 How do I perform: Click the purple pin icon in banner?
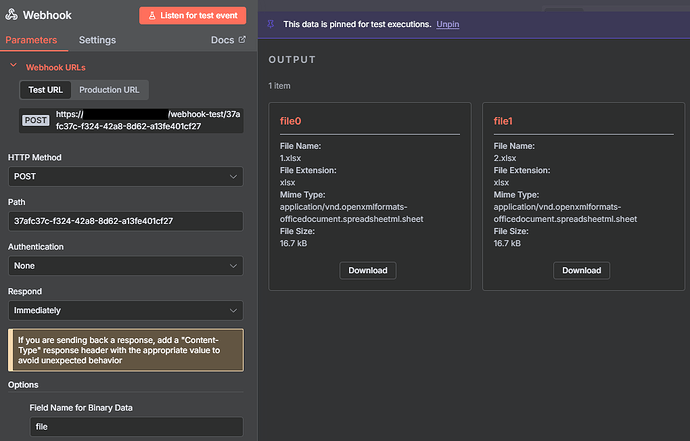tap(272, 23)
